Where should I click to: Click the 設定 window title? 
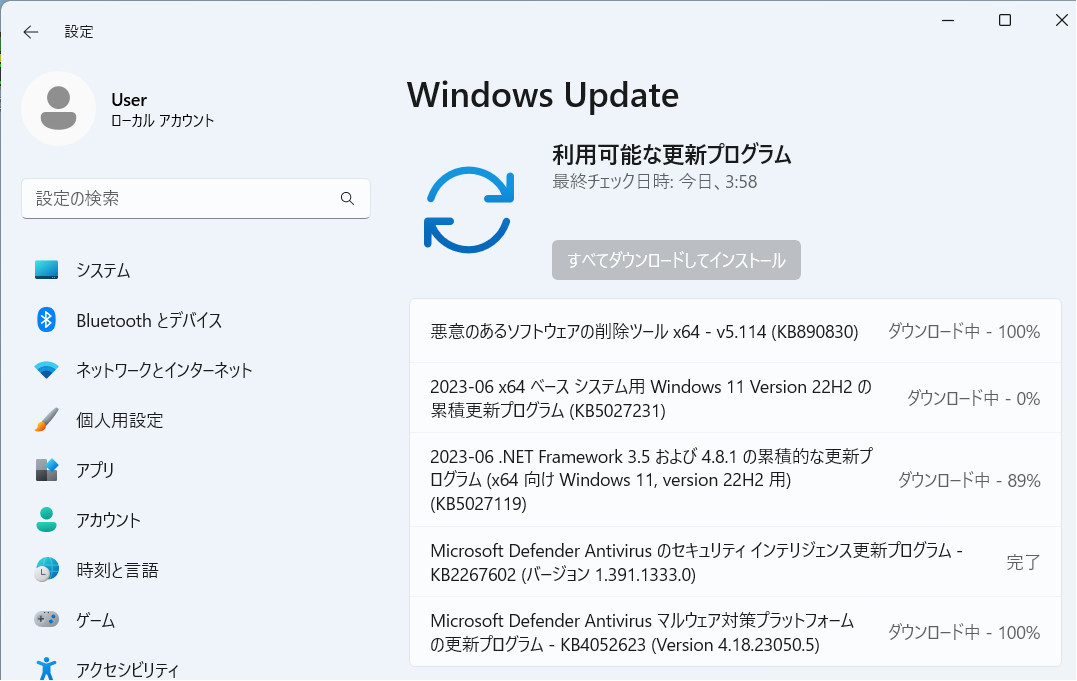click(79, 32)
